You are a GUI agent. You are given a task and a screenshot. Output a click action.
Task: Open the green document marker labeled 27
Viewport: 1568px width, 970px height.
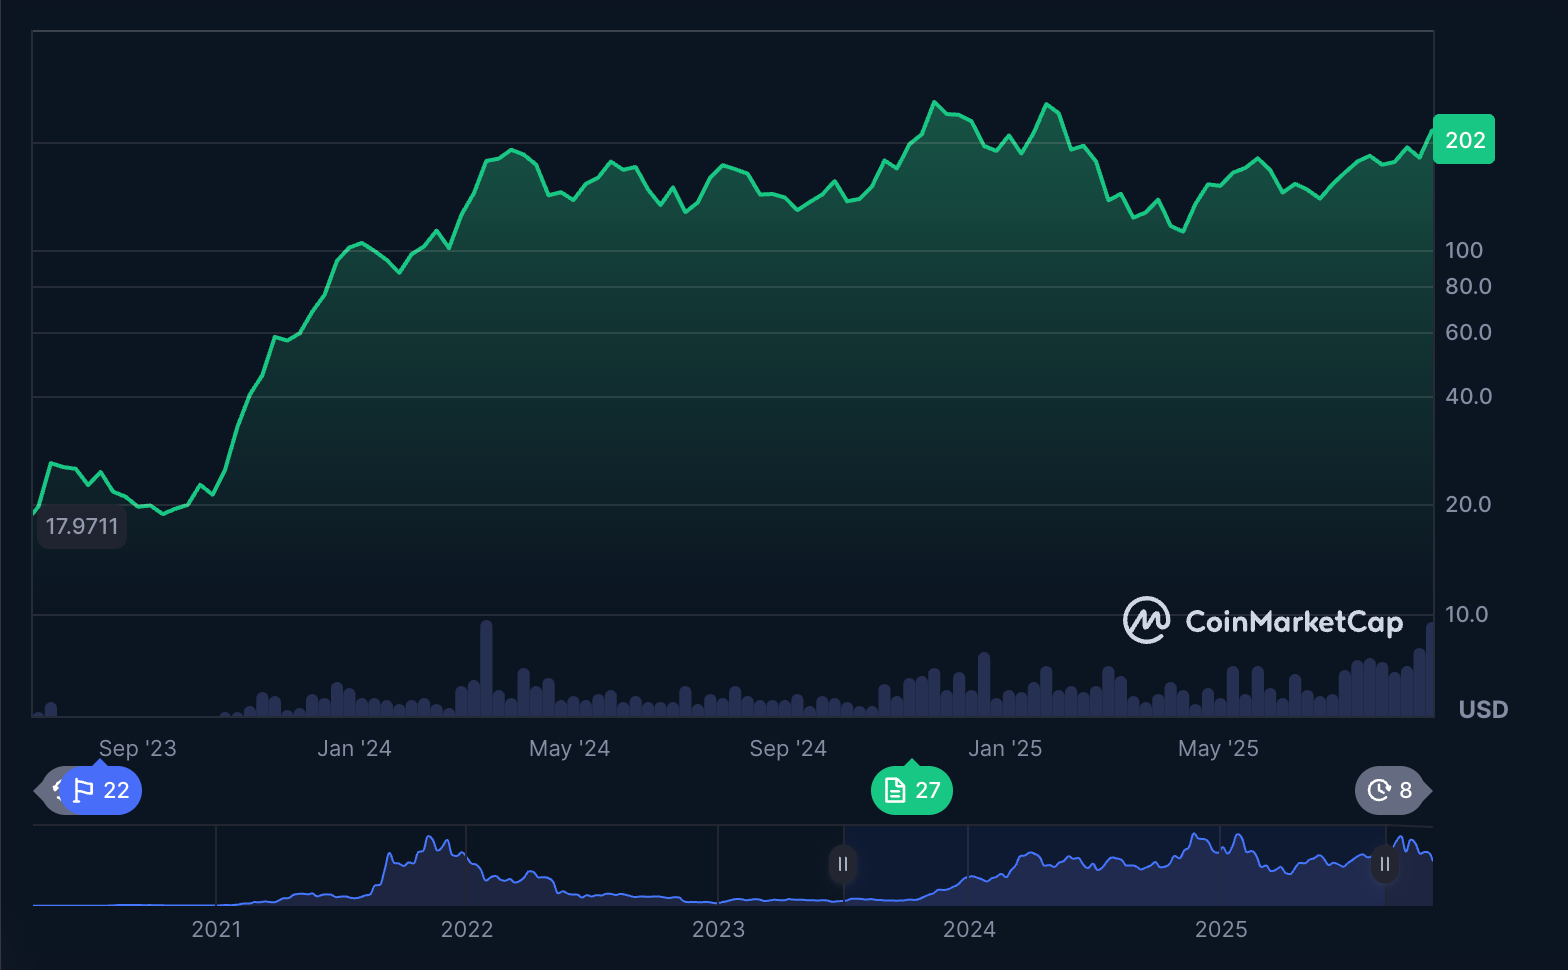point(911,790)
